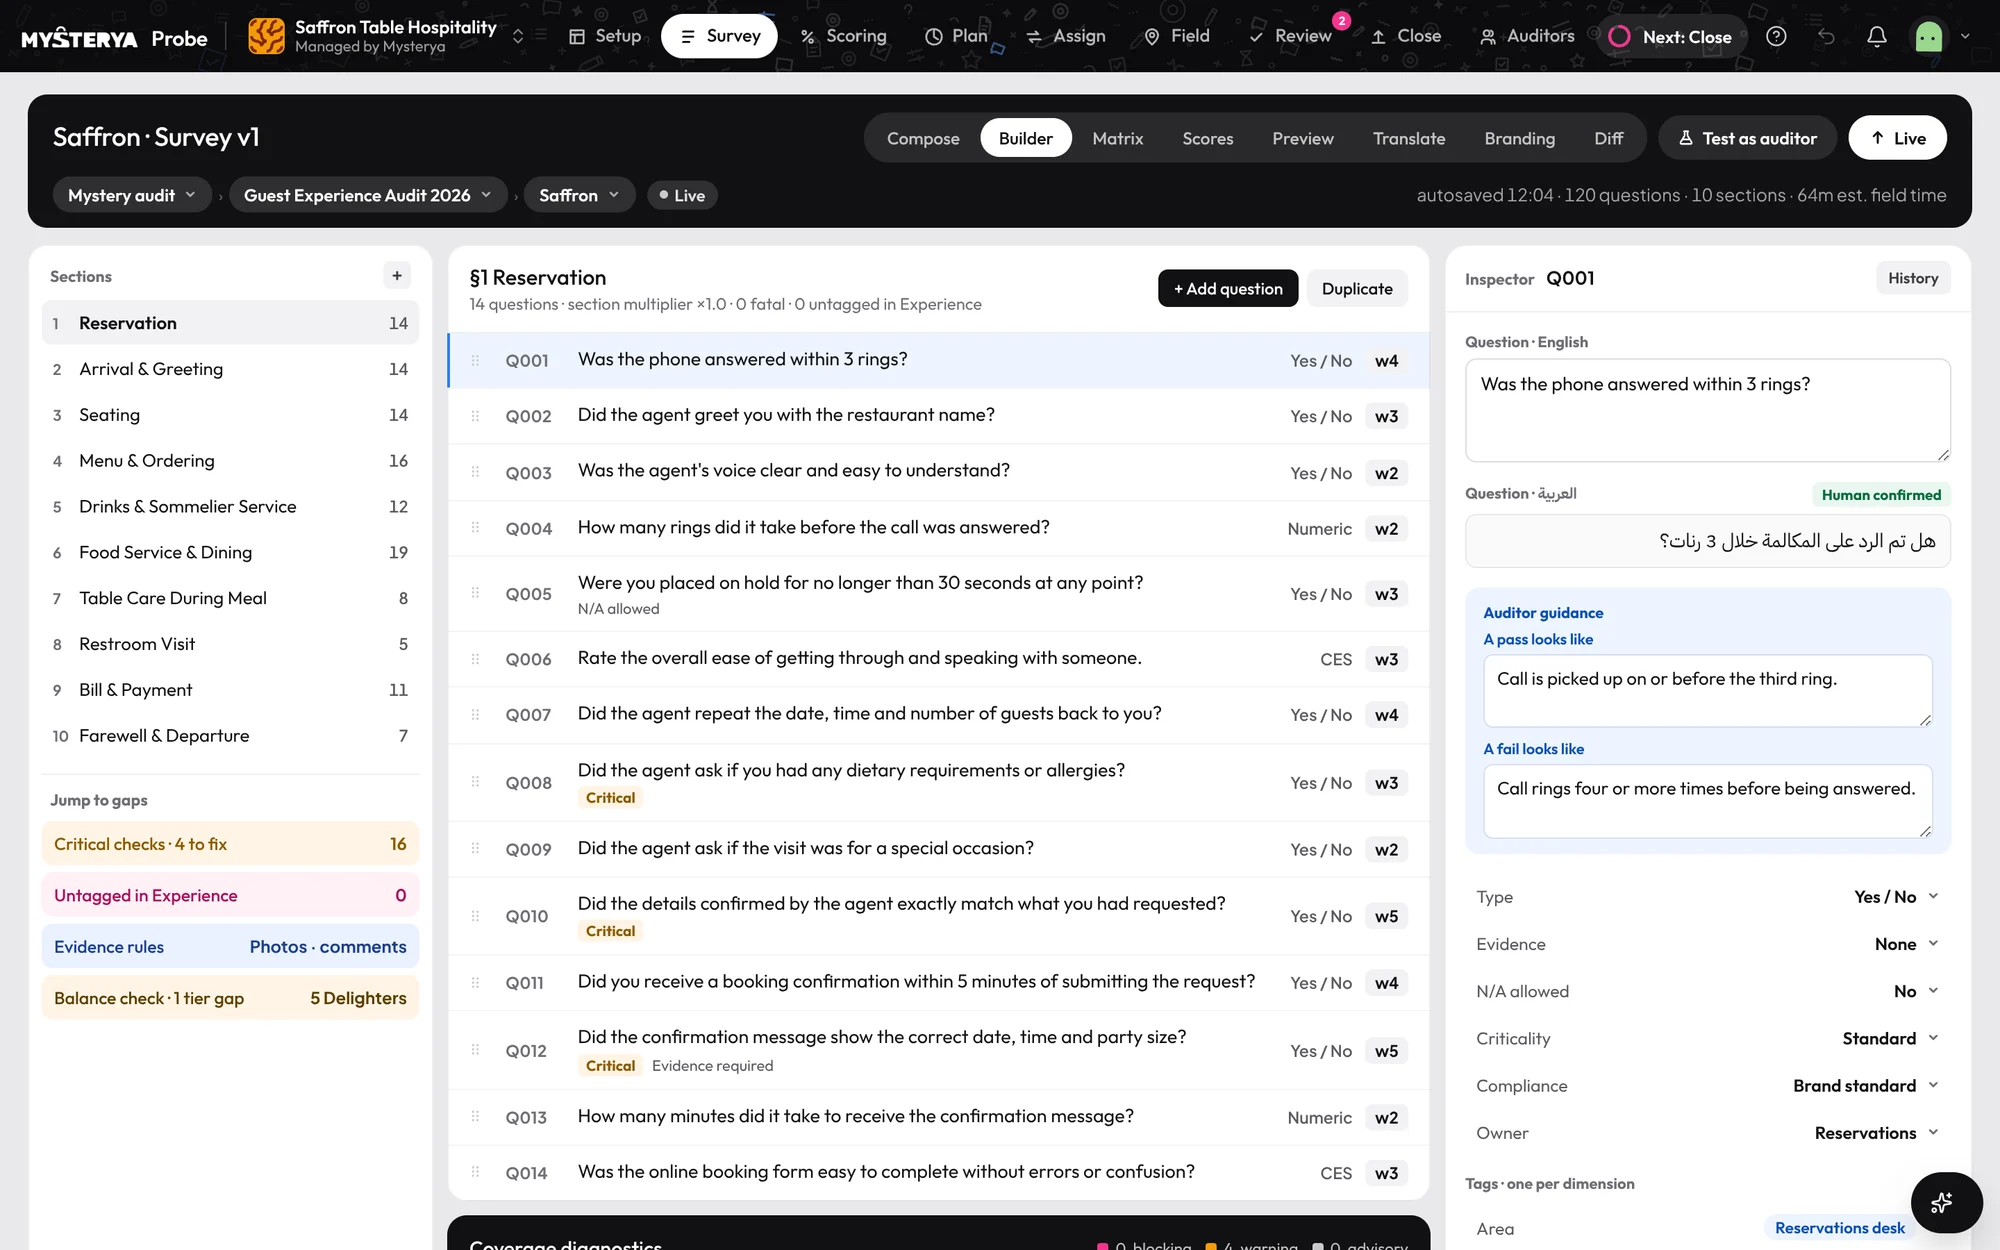The width and height of the screenshot is (2000, 1250).
Task: Expand the user menu chevron beside avatar
Action: point(1965,36)
